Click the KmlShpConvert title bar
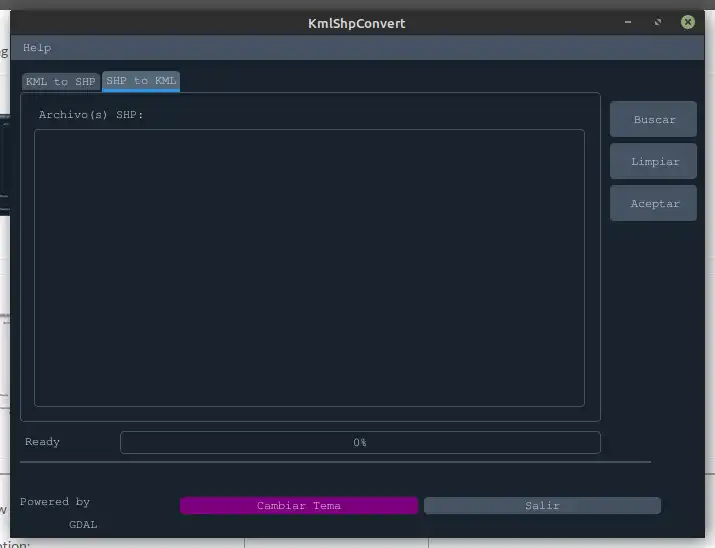The width and height of the screenshot is (715, 548). (357, 23)
